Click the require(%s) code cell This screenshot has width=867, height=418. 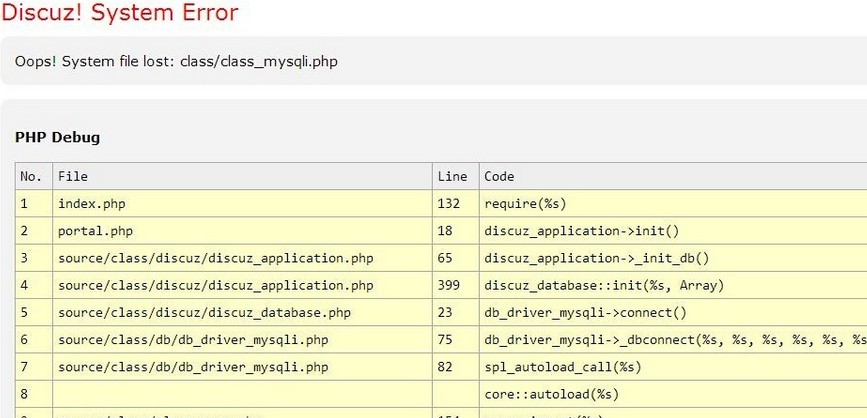(x=525, y=204)
